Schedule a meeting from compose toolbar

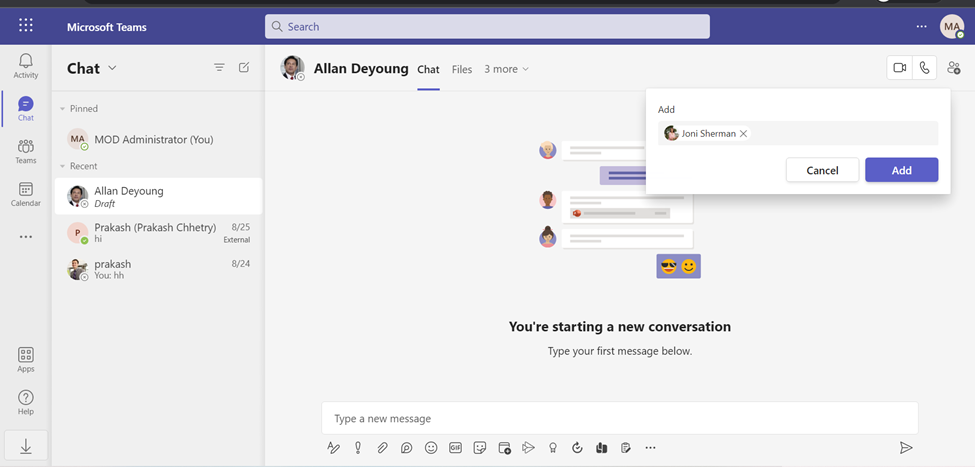pos(504,448)
